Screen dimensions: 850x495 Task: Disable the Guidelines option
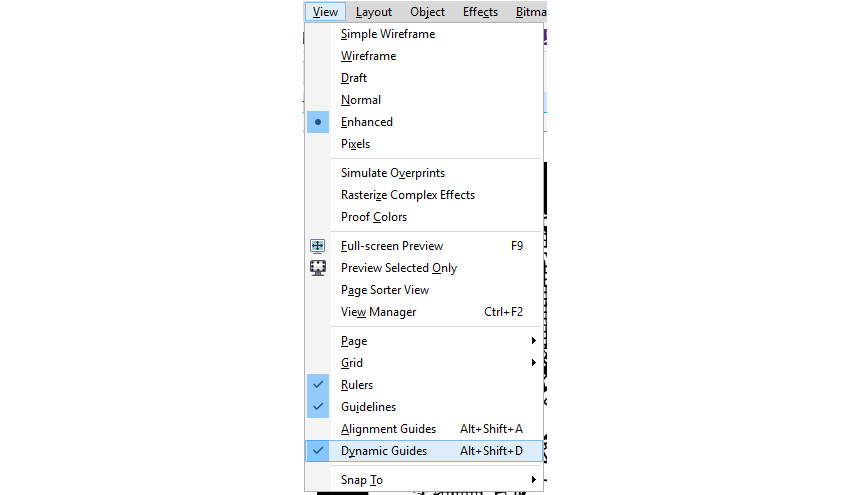coord(368,407)
